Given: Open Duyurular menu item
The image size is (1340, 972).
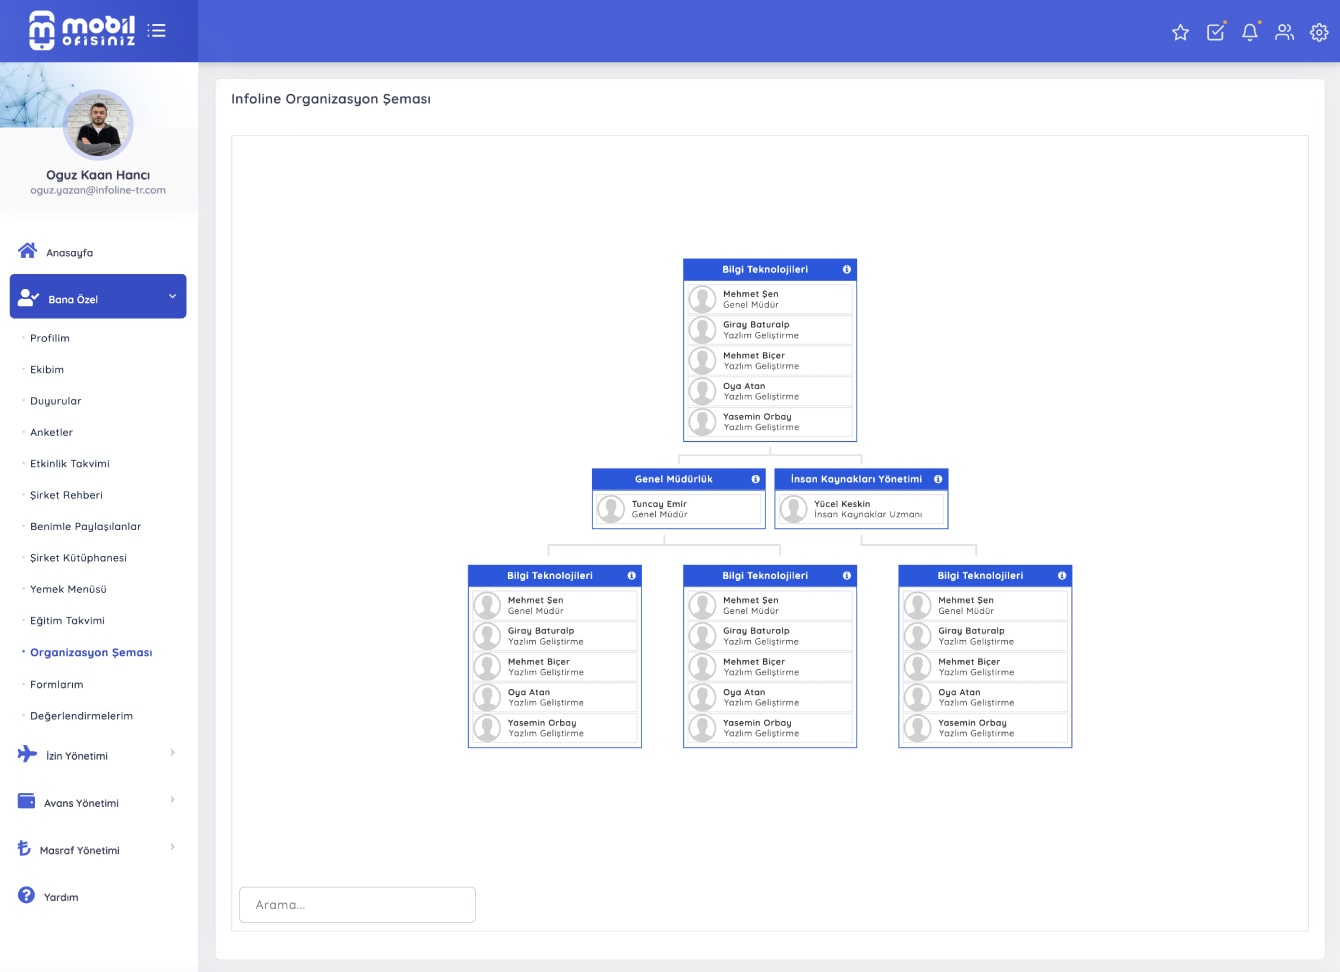Looking at the screenshot, I should (x=56, y=401).
